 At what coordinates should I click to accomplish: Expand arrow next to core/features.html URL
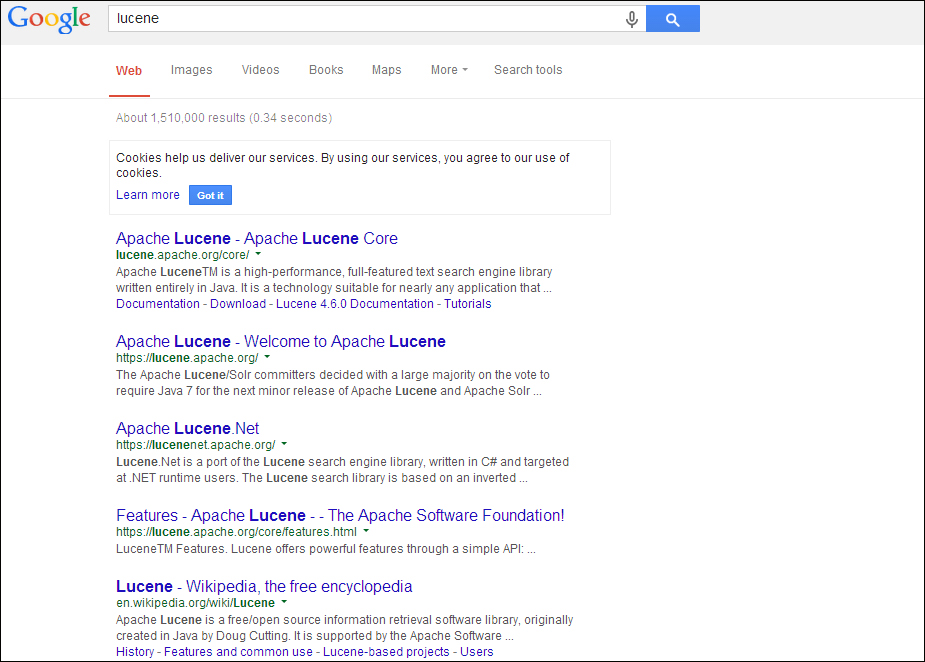(x=366, y=531)
